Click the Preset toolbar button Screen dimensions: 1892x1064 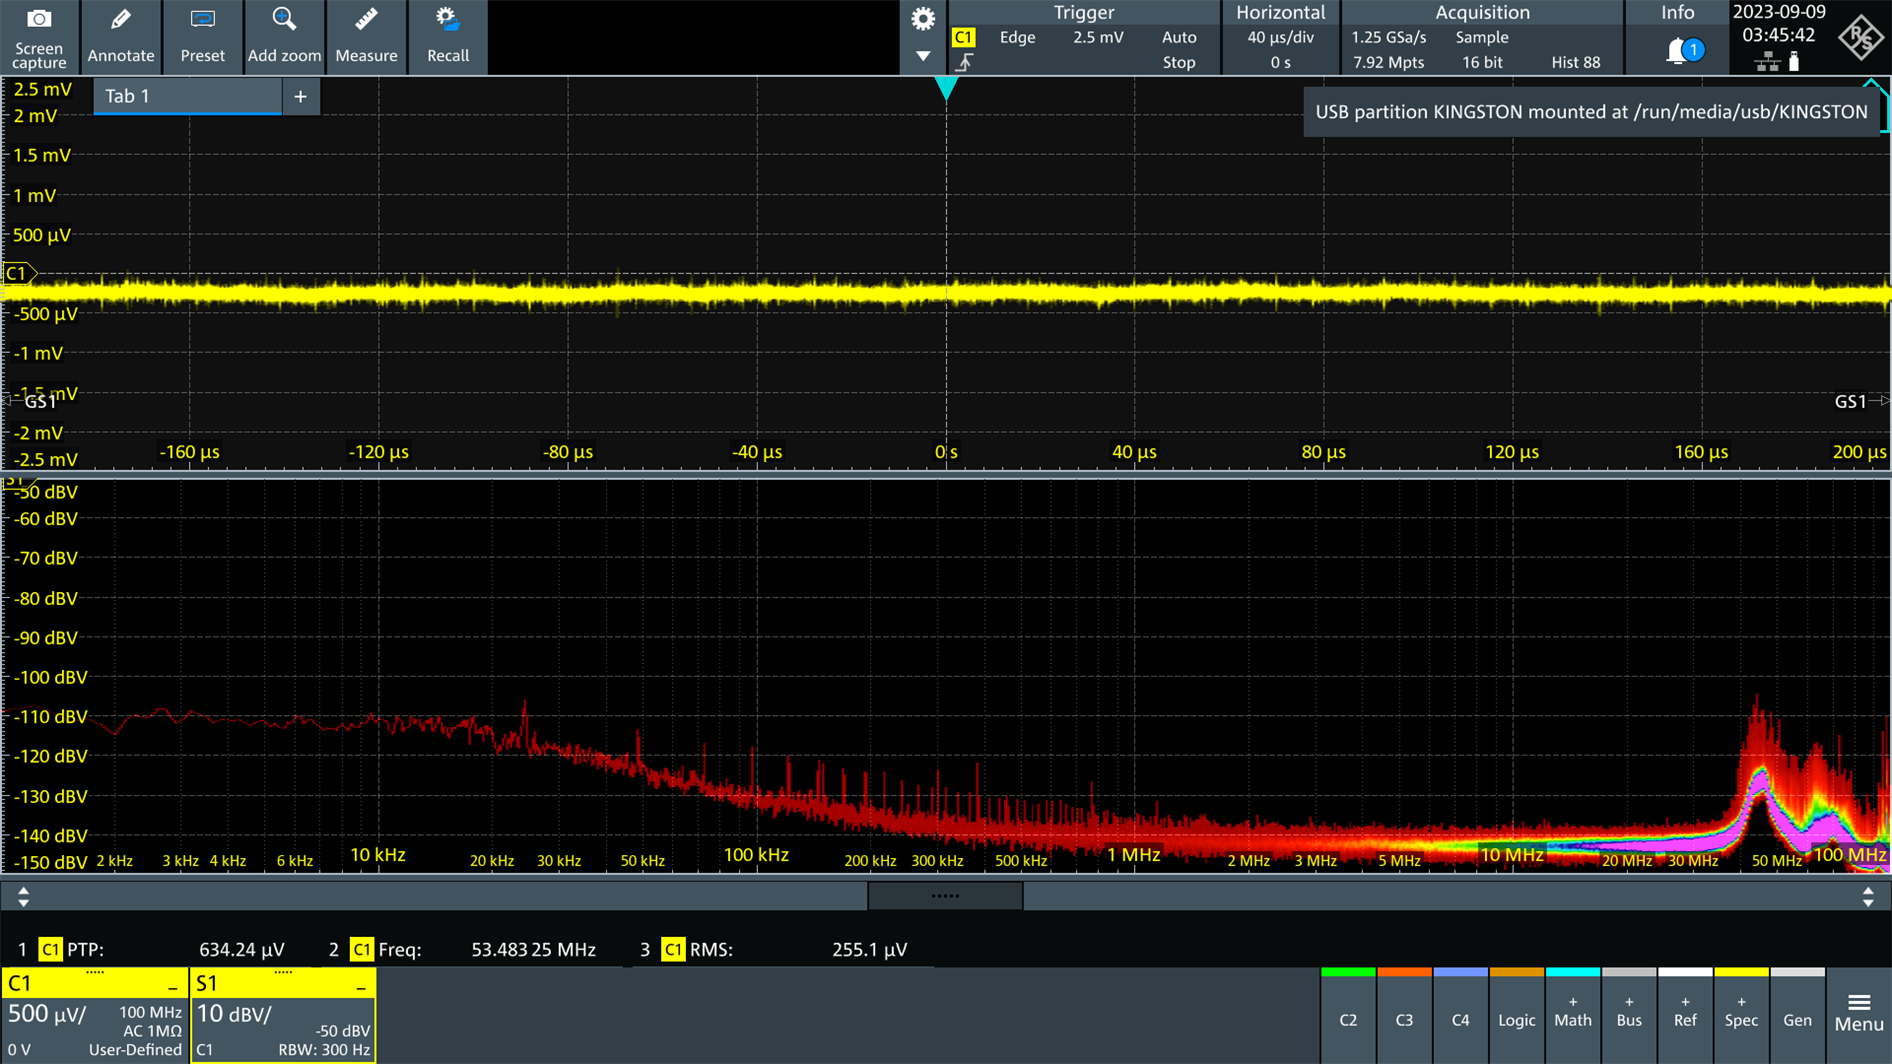pos(203,37)
